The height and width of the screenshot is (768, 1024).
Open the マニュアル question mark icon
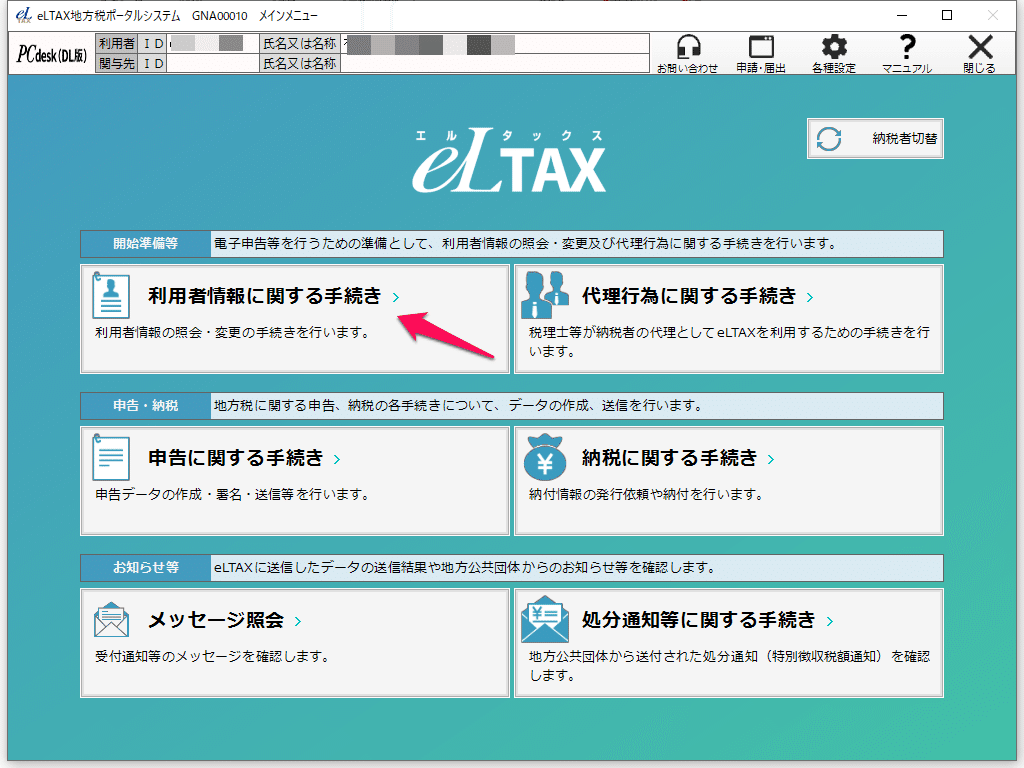point(907,54)
